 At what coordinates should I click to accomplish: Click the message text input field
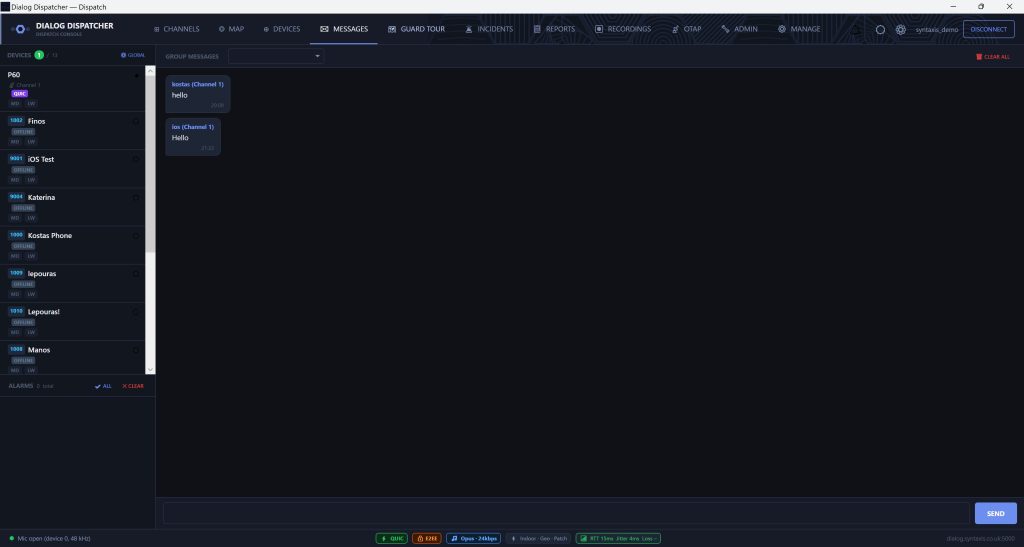(x=566, y=513)
